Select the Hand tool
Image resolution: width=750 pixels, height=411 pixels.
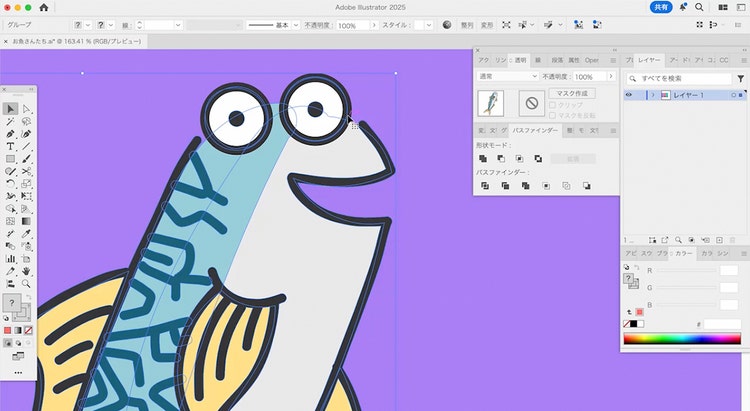26,271
